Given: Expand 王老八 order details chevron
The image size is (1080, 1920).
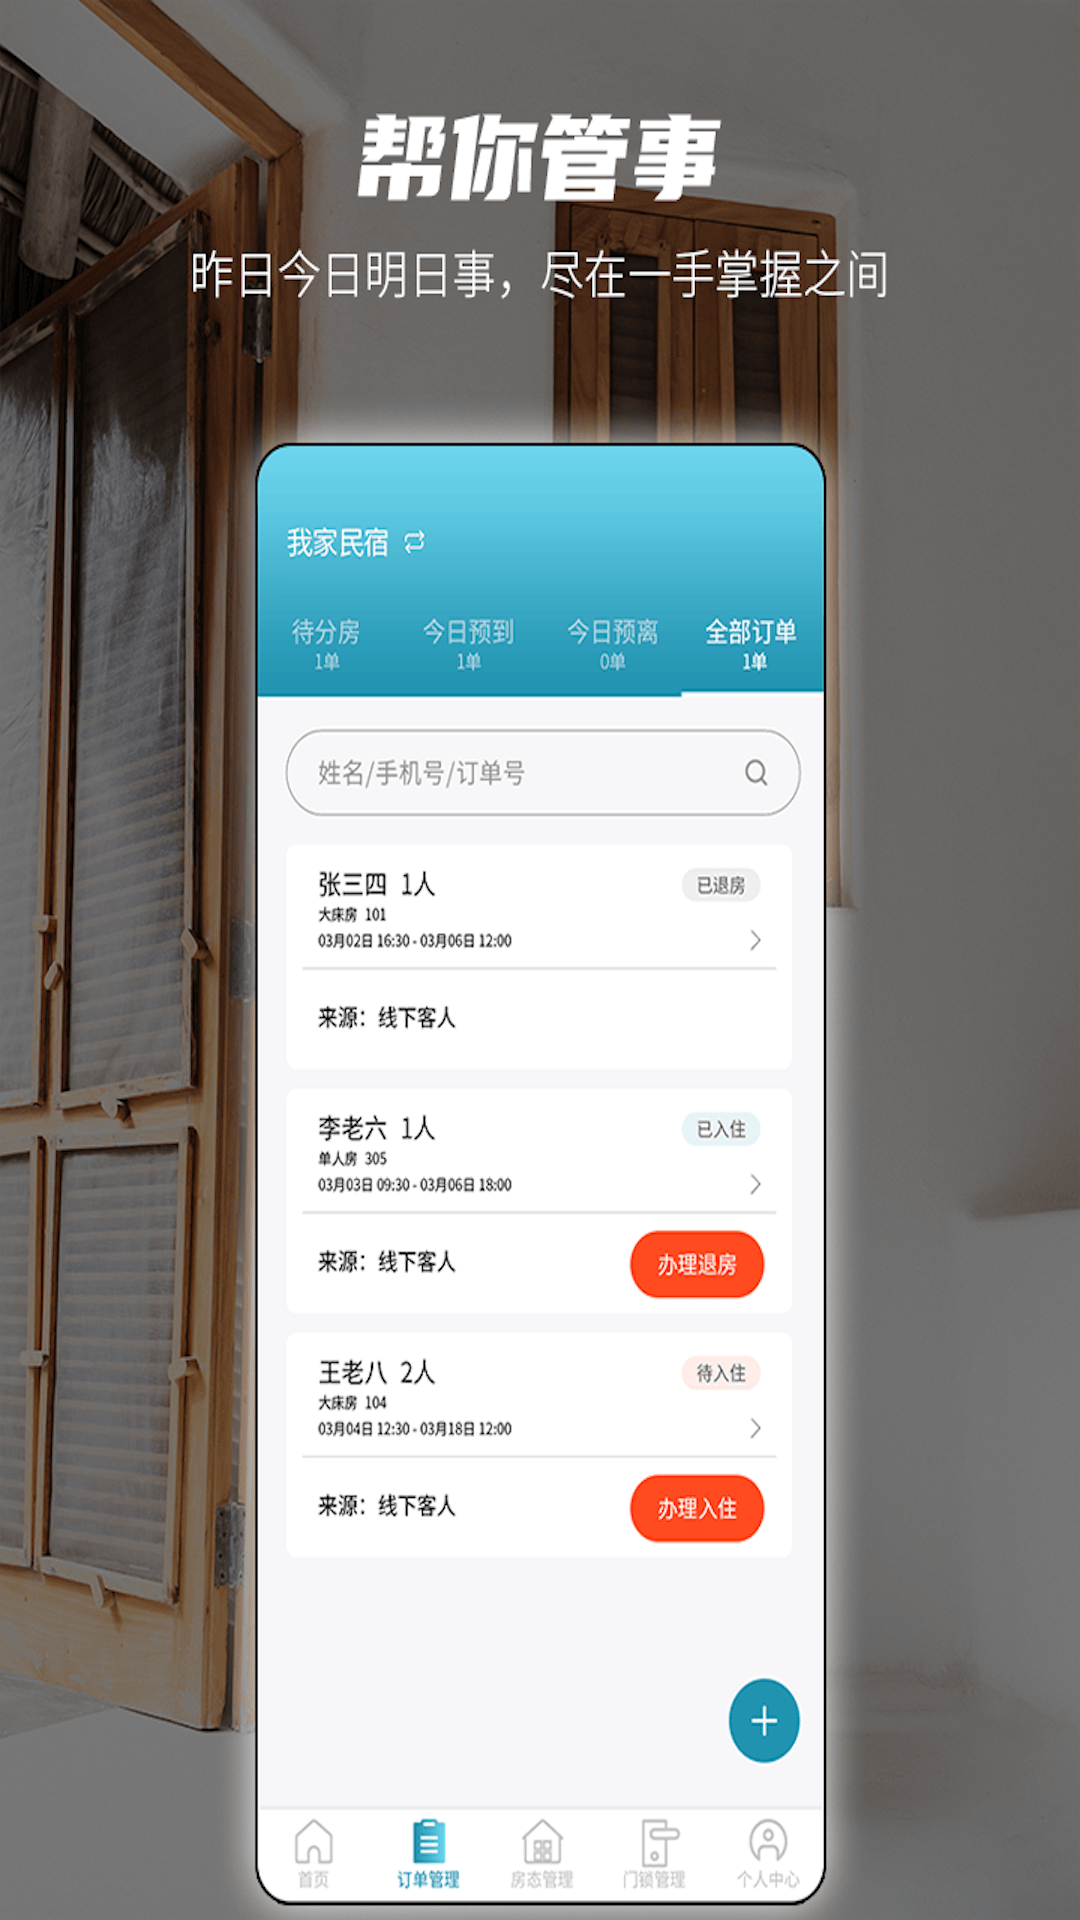Looking at the screenshot, I should [756, 1428].
